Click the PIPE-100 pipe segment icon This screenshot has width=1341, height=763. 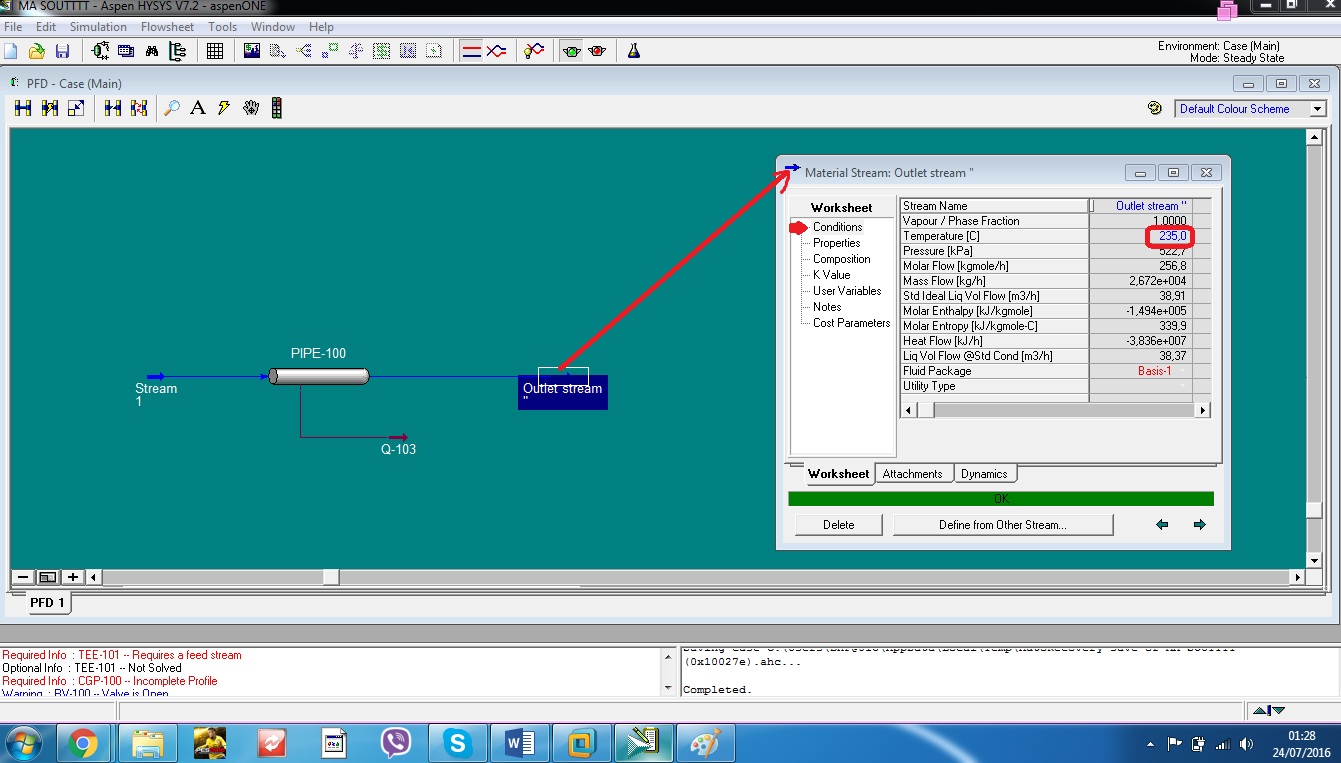[x=319, y=376]
